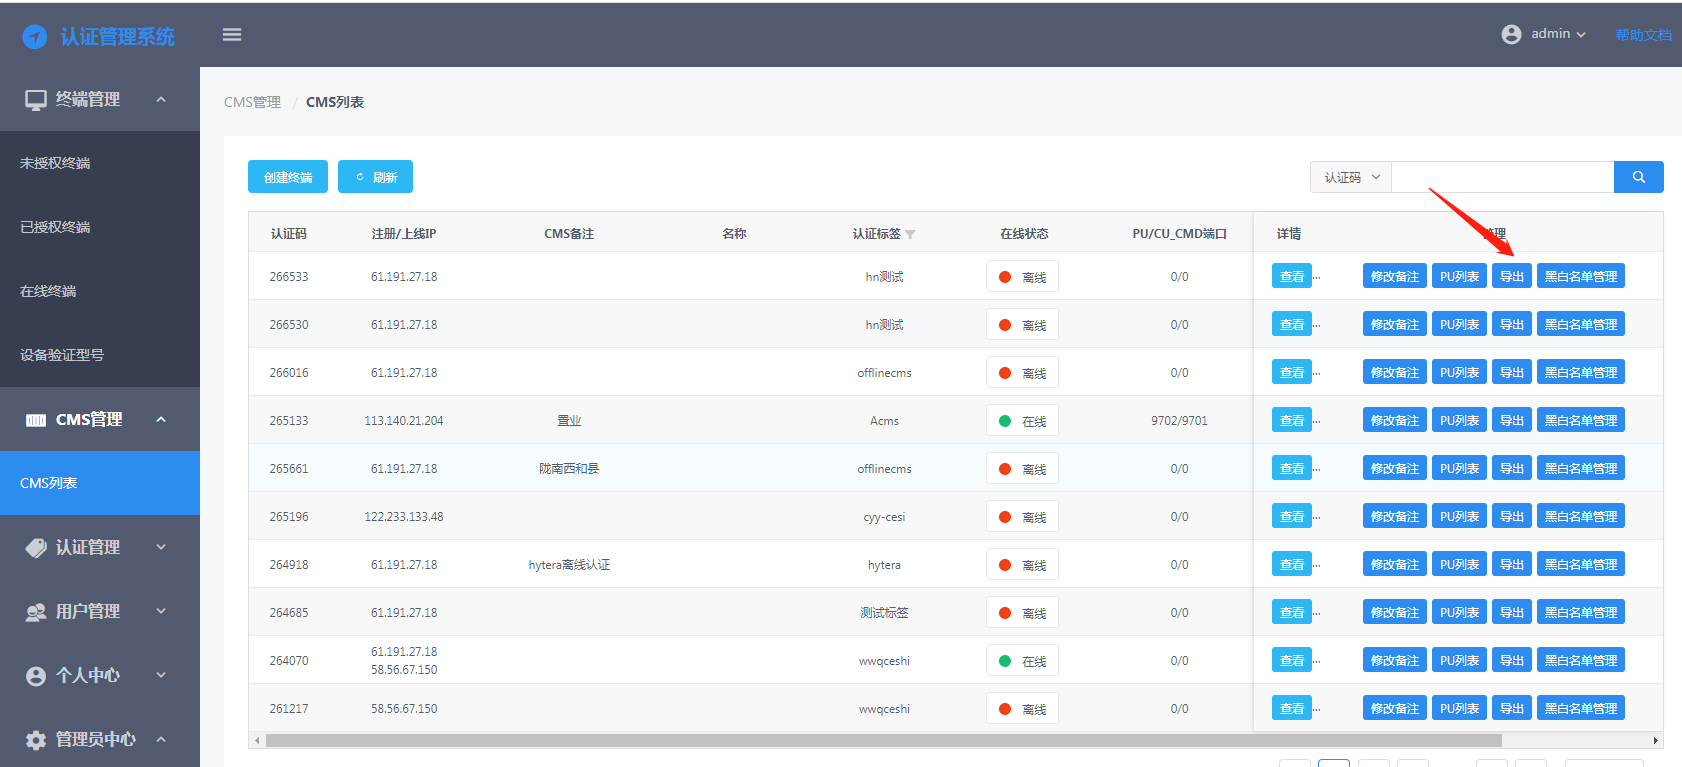Open CMS列表 in the sidebar

pos(49,483)
